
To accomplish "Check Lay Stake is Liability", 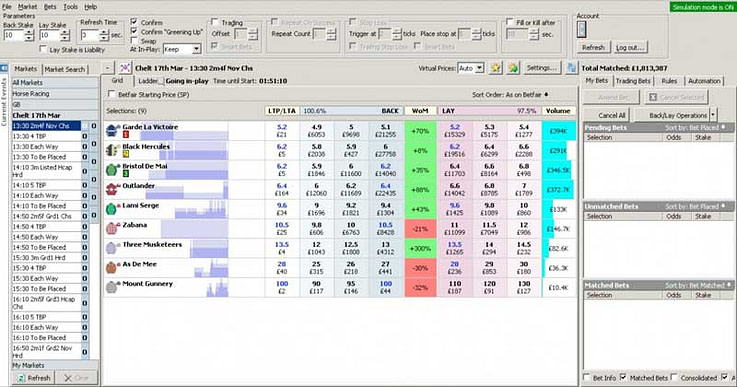I will 43,49.
